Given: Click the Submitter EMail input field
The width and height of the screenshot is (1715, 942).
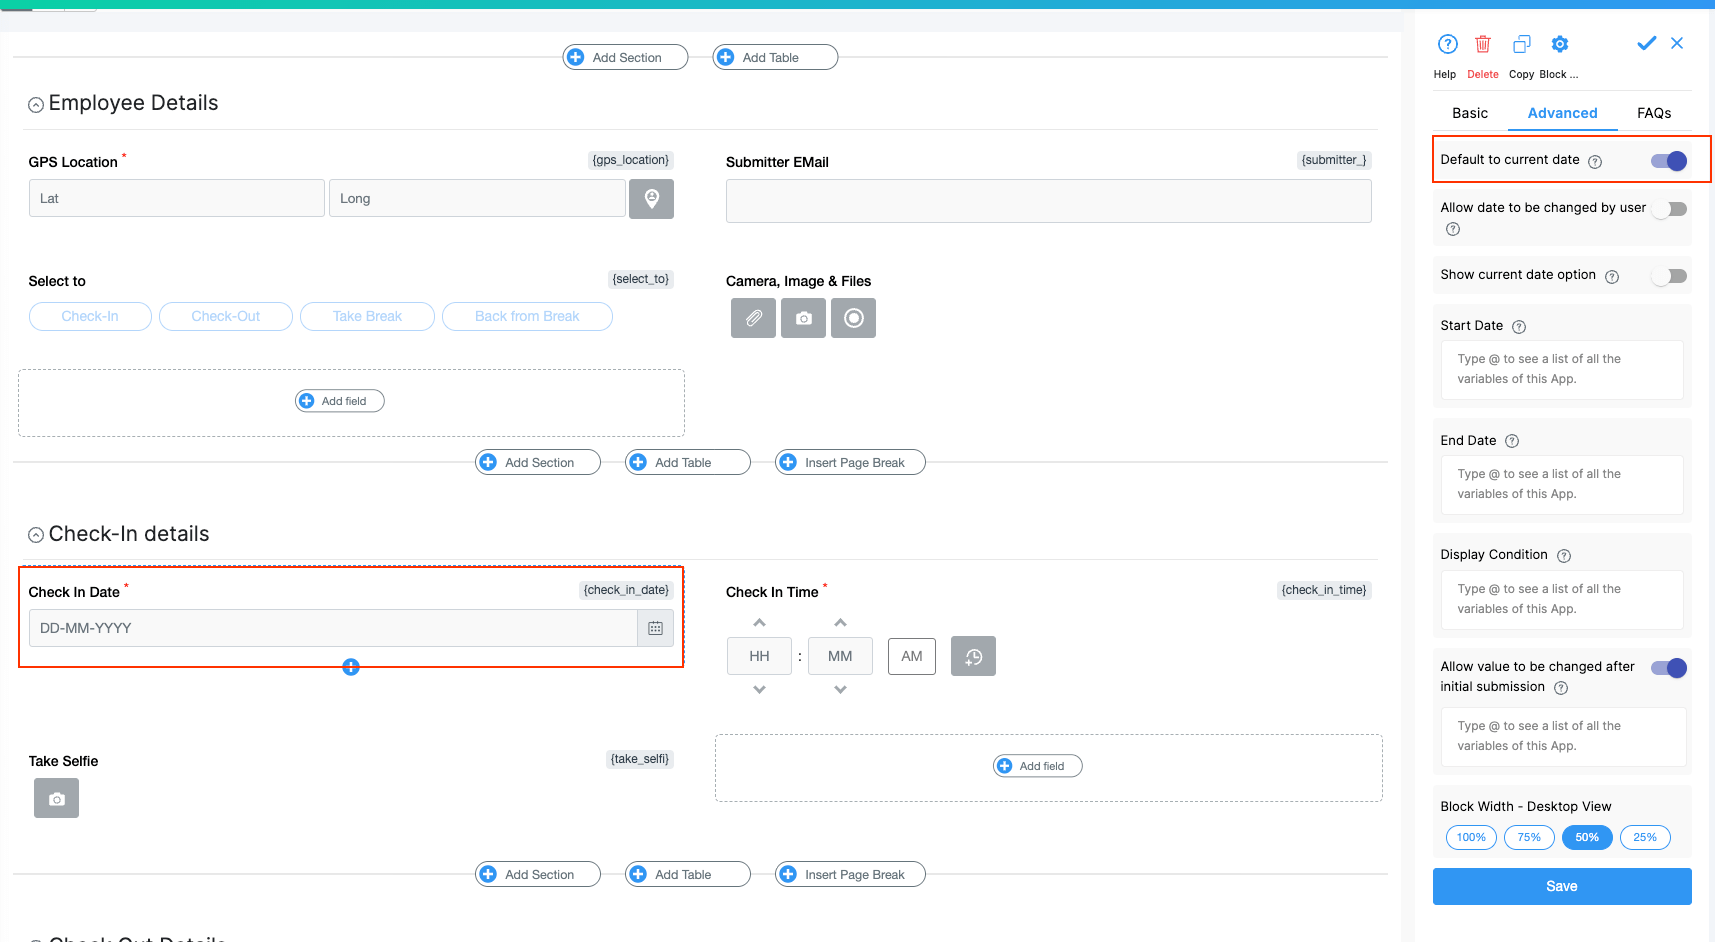Looking at the screenshot, I should coord(1048,201).
